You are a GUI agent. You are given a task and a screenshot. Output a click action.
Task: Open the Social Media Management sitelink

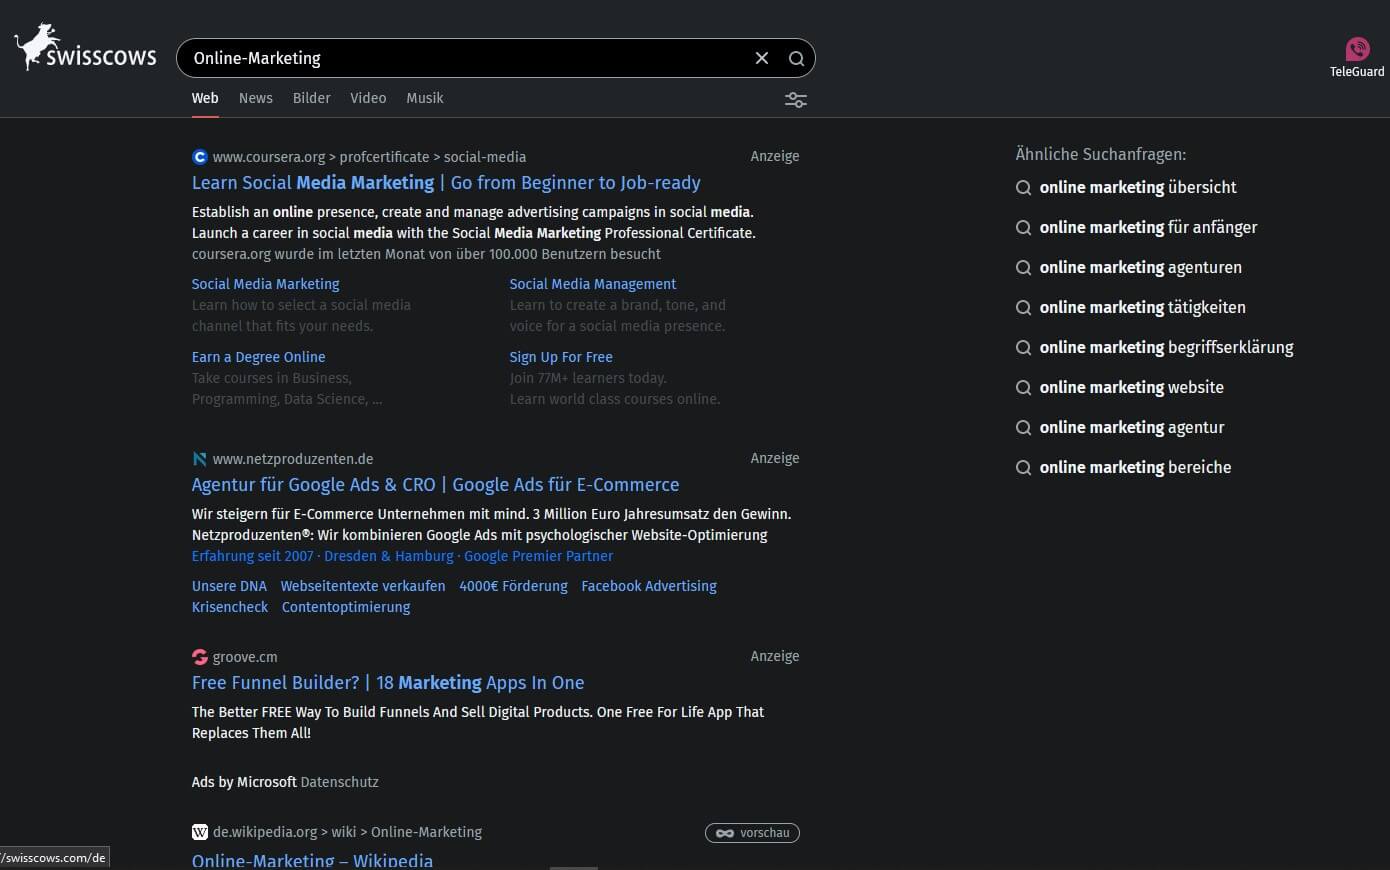point(593,284)
